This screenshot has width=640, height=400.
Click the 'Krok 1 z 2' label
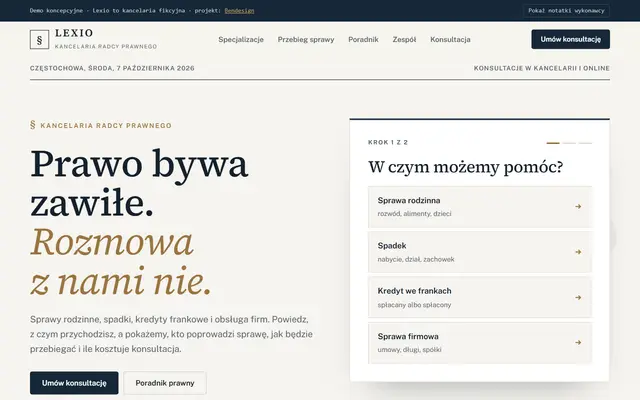click(x=388, y=142)
